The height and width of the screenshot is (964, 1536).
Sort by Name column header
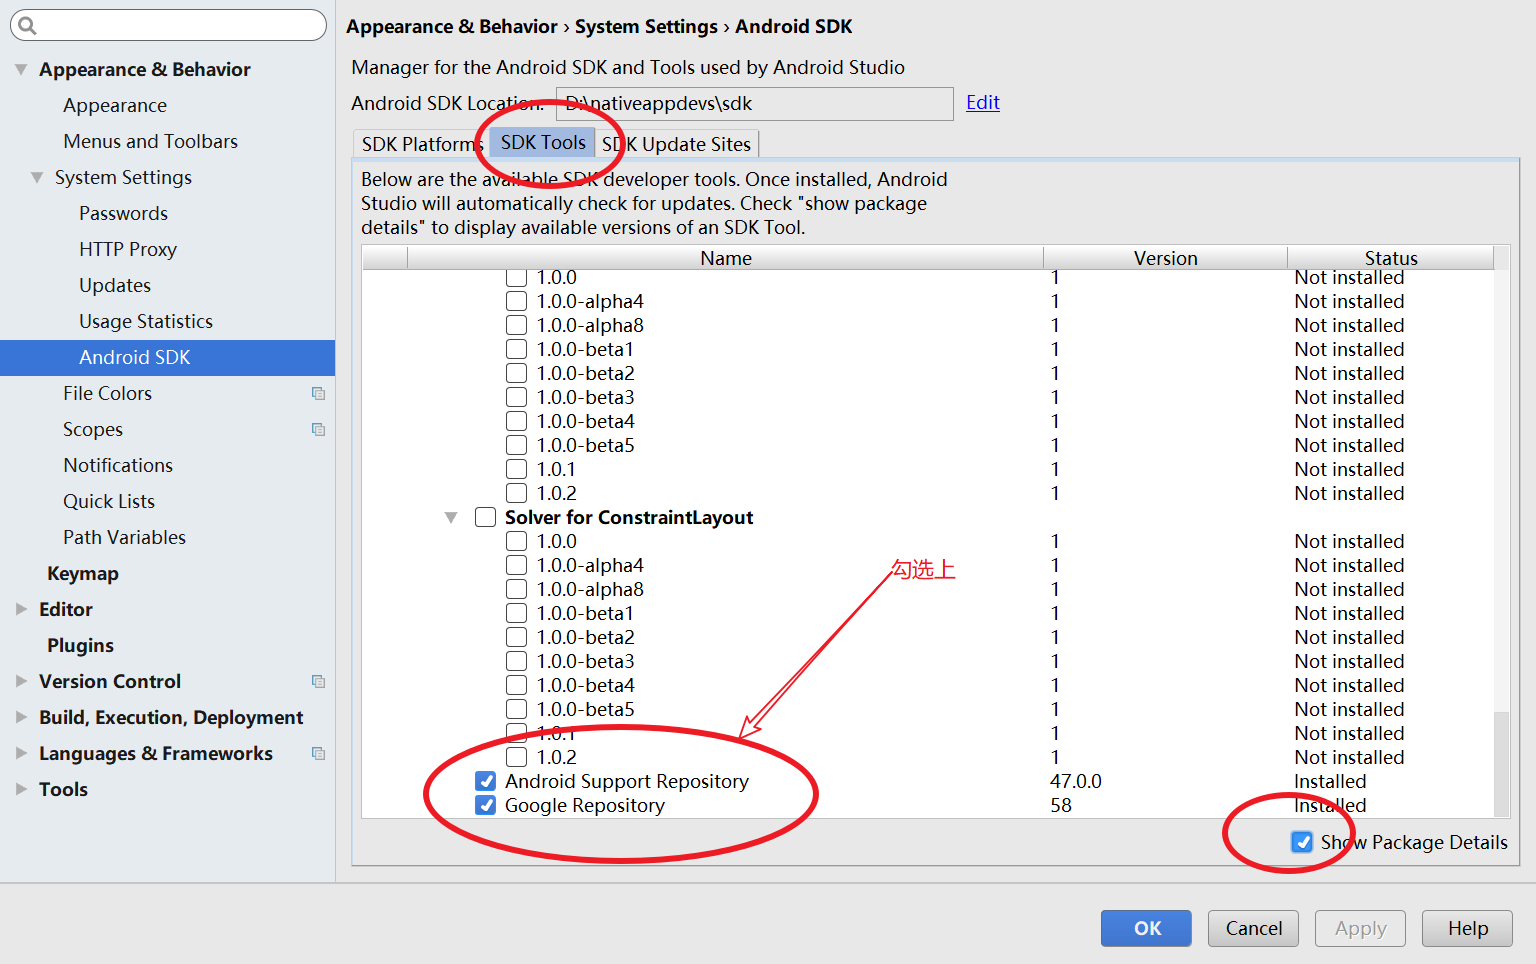(725, 258)
